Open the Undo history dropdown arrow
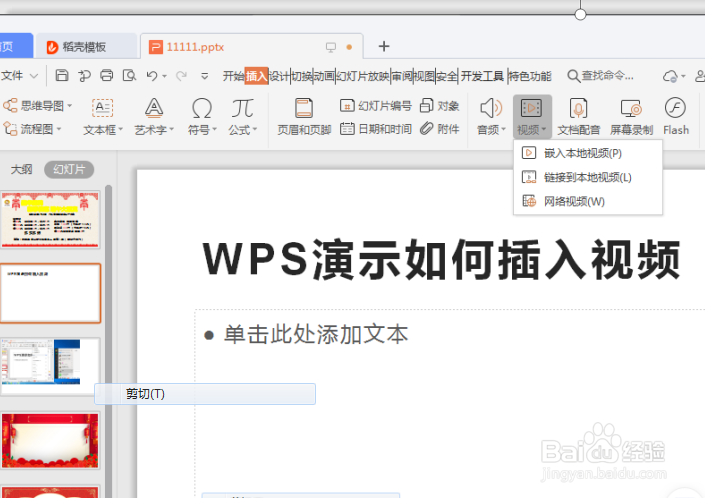This screenshot has width=705, height=498. [x=165, y=76]
